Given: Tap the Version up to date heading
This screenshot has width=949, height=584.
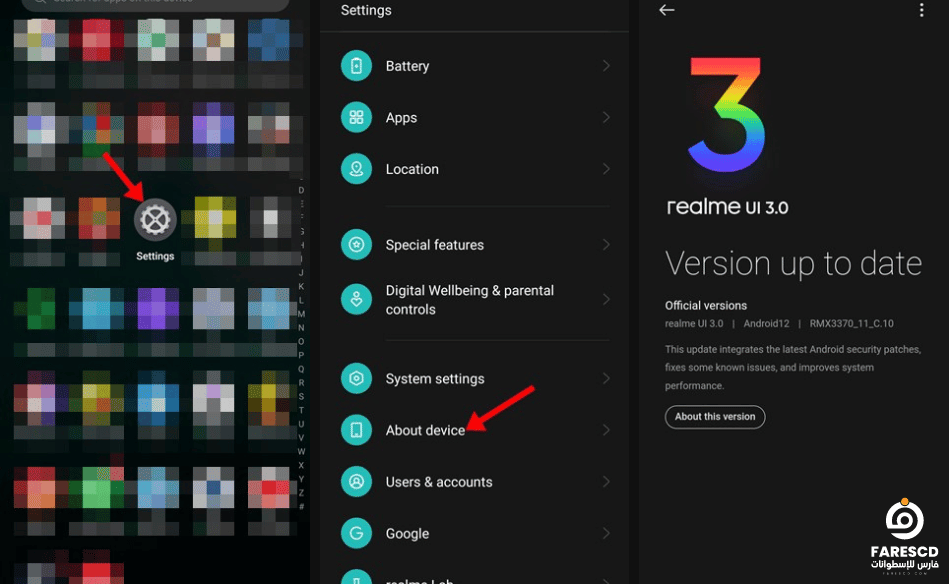Looking at the screenshot, I should coord(793,263).
